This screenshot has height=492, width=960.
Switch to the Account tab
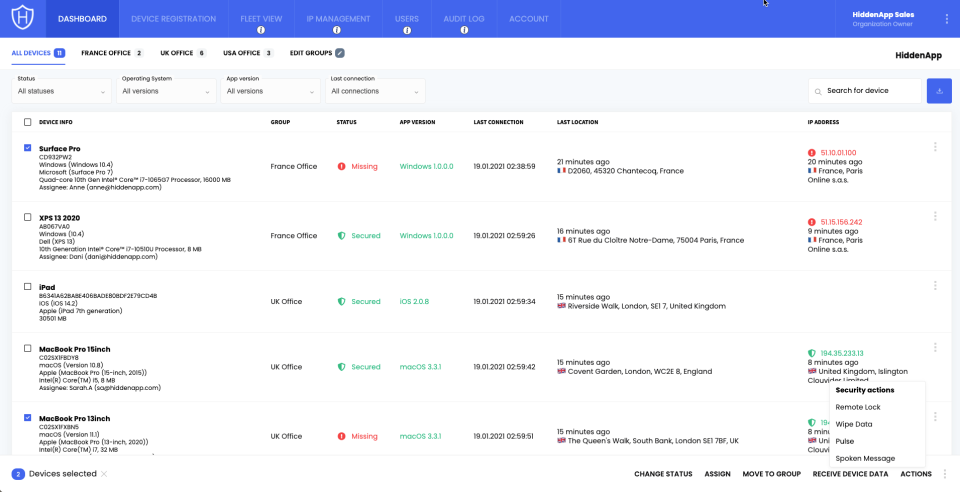coord(529,19)
